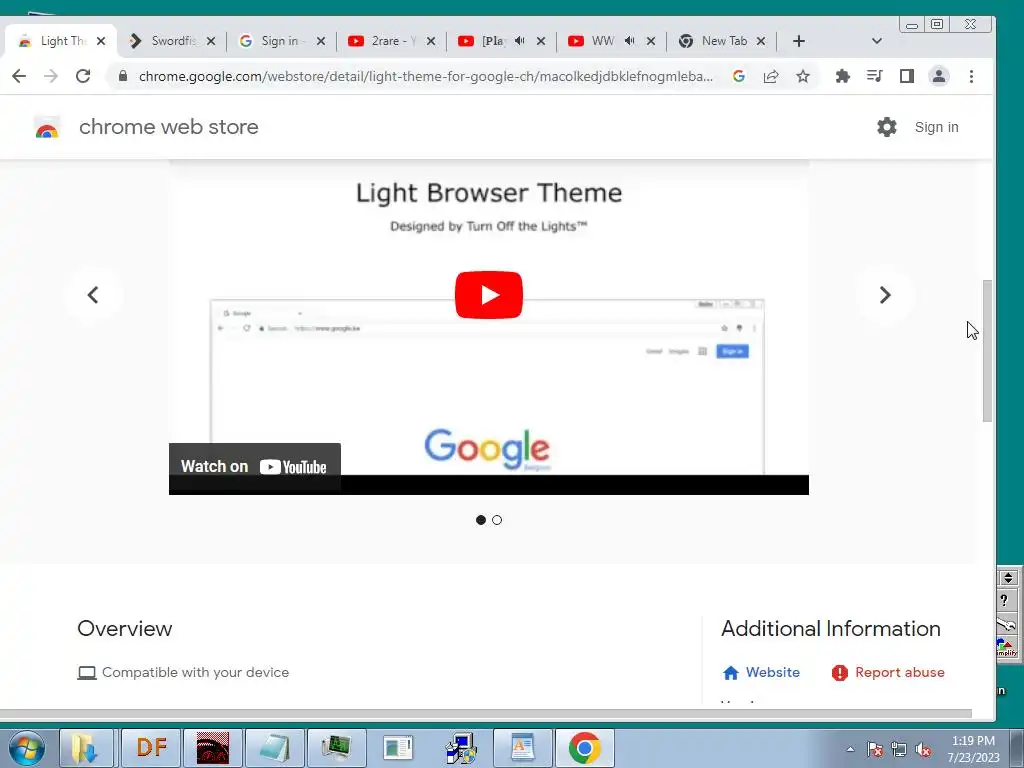Close the Swordfish tab
The width and height of the screenshot is (1024, 768).
210,41
